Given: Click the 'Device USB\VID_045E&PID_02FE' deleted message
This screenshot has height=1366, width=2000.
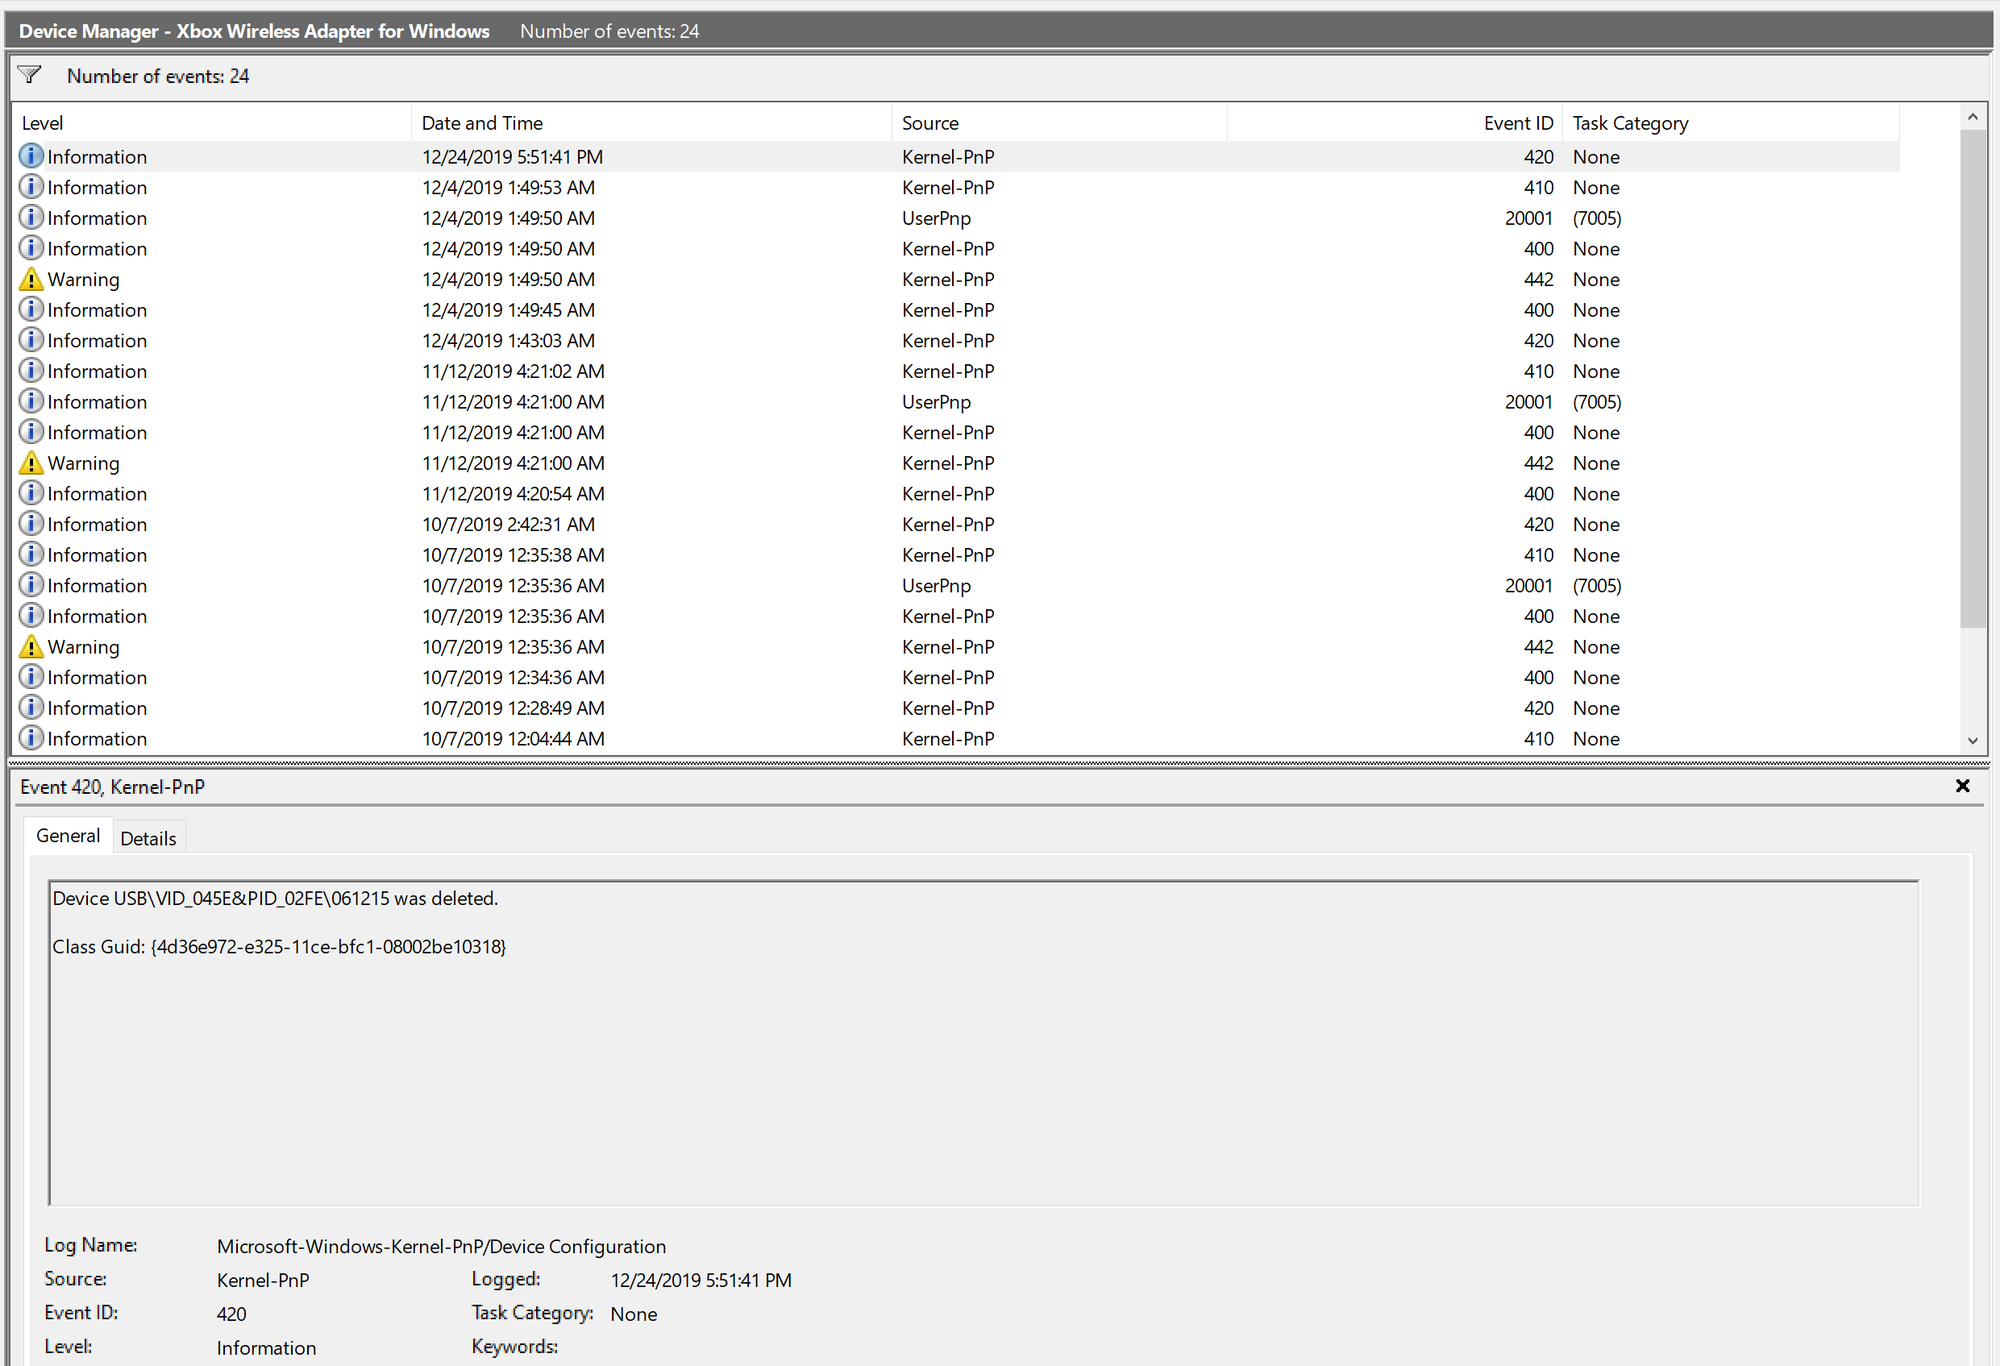Looking at the screenshot, I should [275, 898].
